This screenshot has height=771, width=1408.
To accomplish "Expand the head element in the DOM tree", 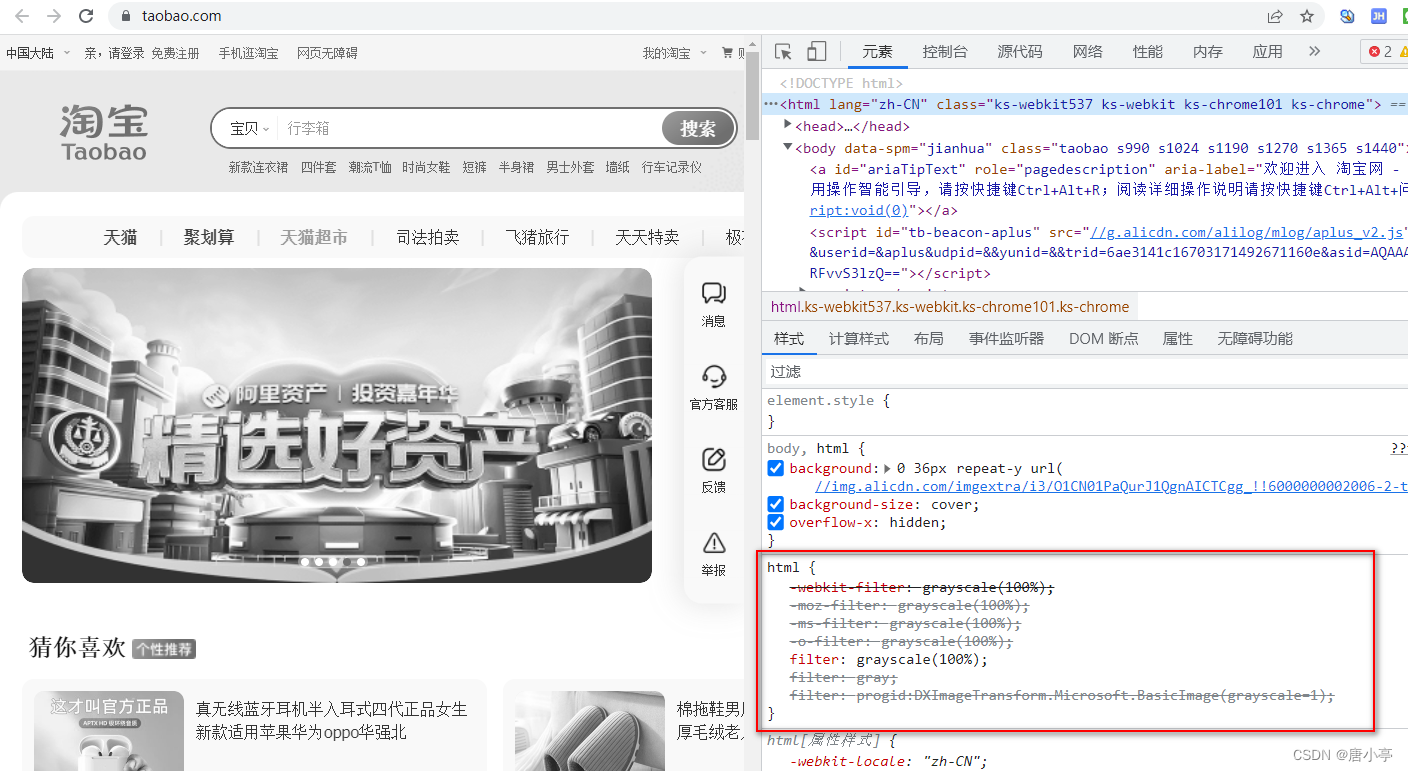I will (x=788, y=126).
